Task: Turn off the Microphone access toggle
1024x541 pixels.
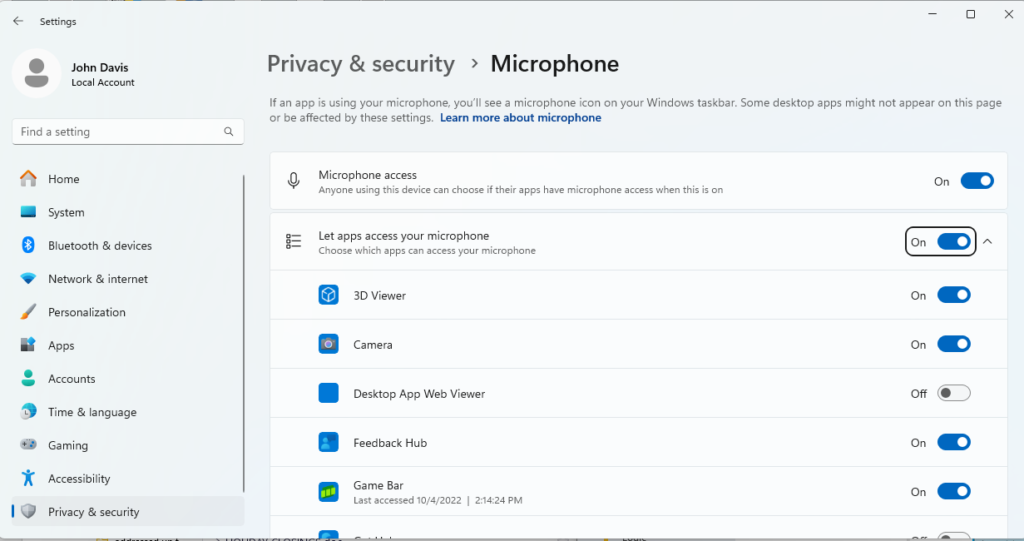Action: coord(976,181)
